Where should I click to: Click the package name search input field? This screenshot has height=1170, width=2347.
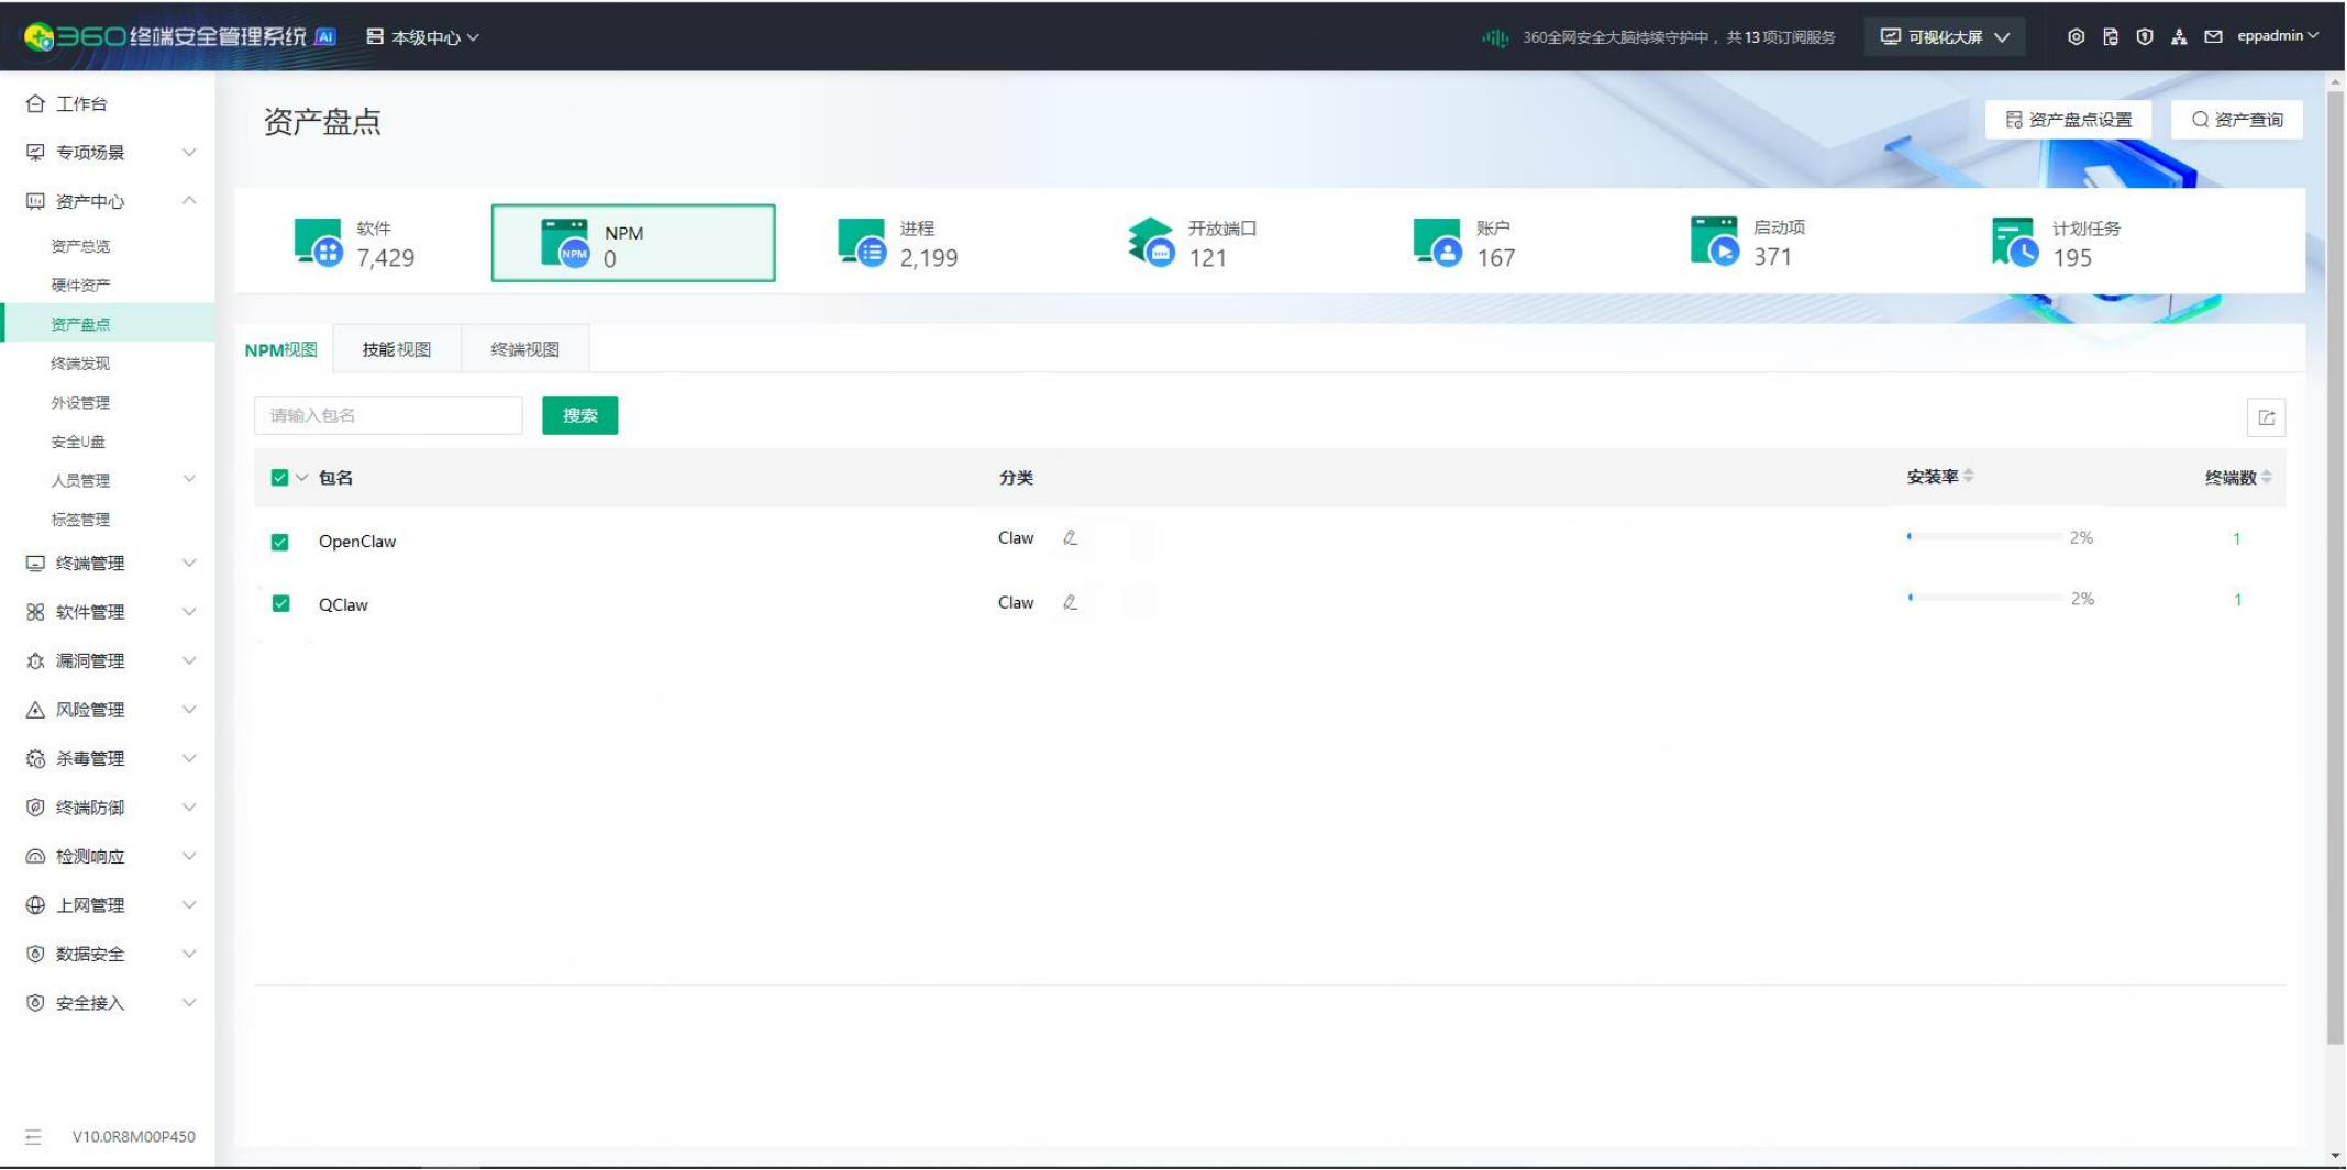point(388,415)
